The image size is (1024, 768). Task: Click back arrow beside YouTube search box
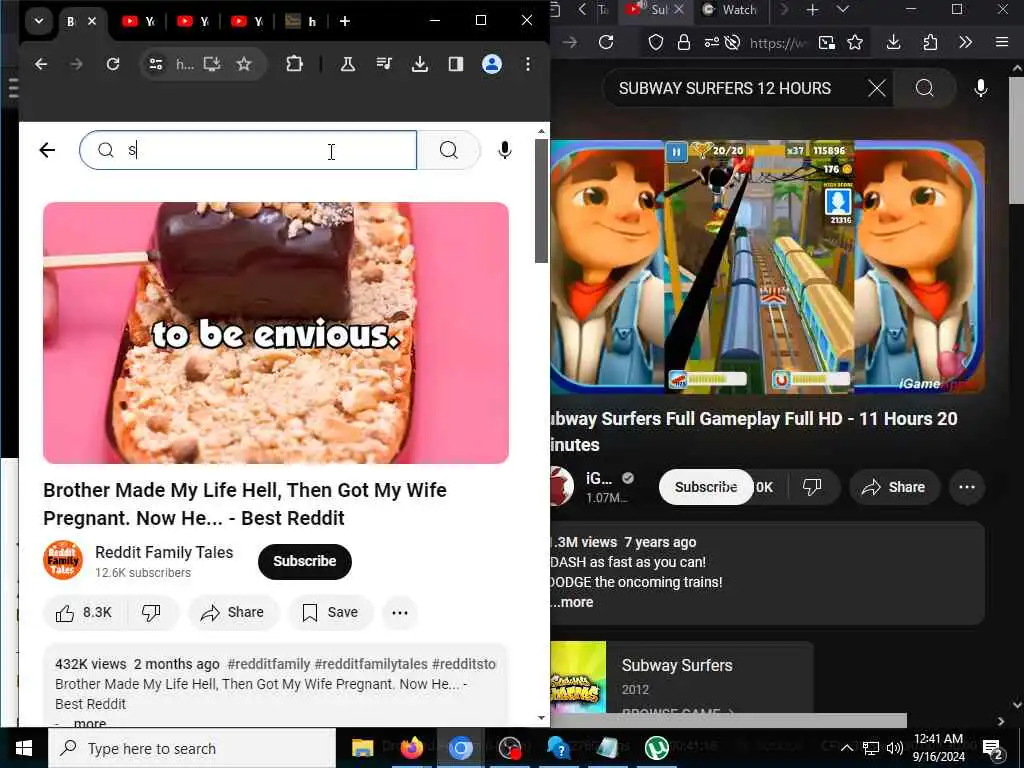click(x=47, y=150)
